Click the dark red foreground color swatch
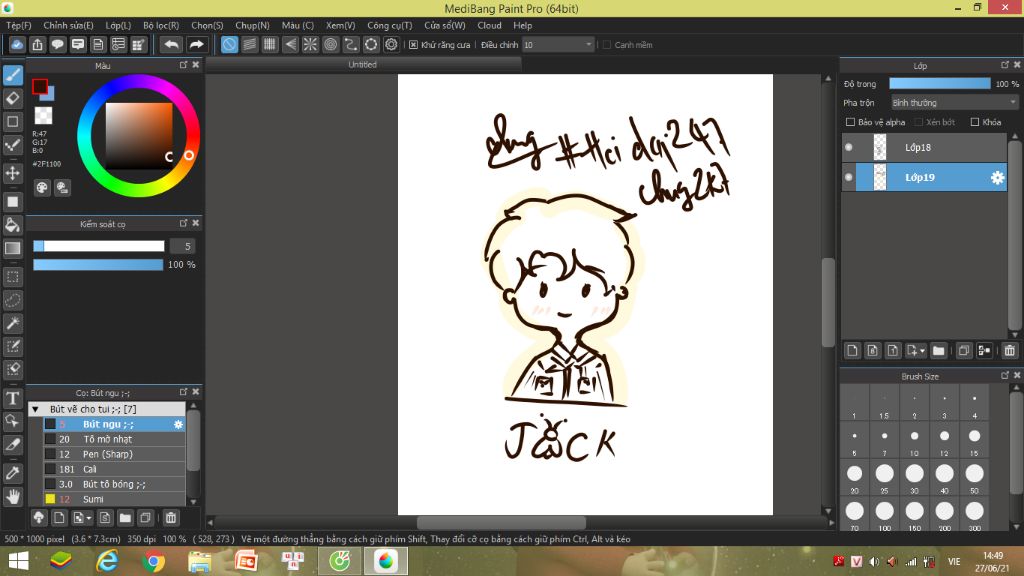 [x=40, y=86]
